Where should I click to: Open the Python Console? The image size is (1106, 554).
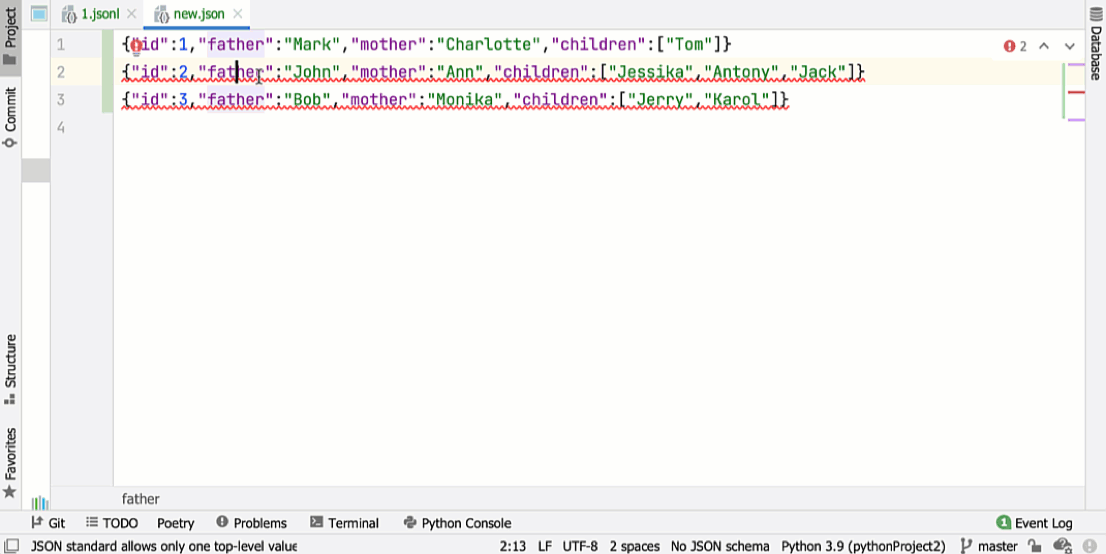pos(457,523)
